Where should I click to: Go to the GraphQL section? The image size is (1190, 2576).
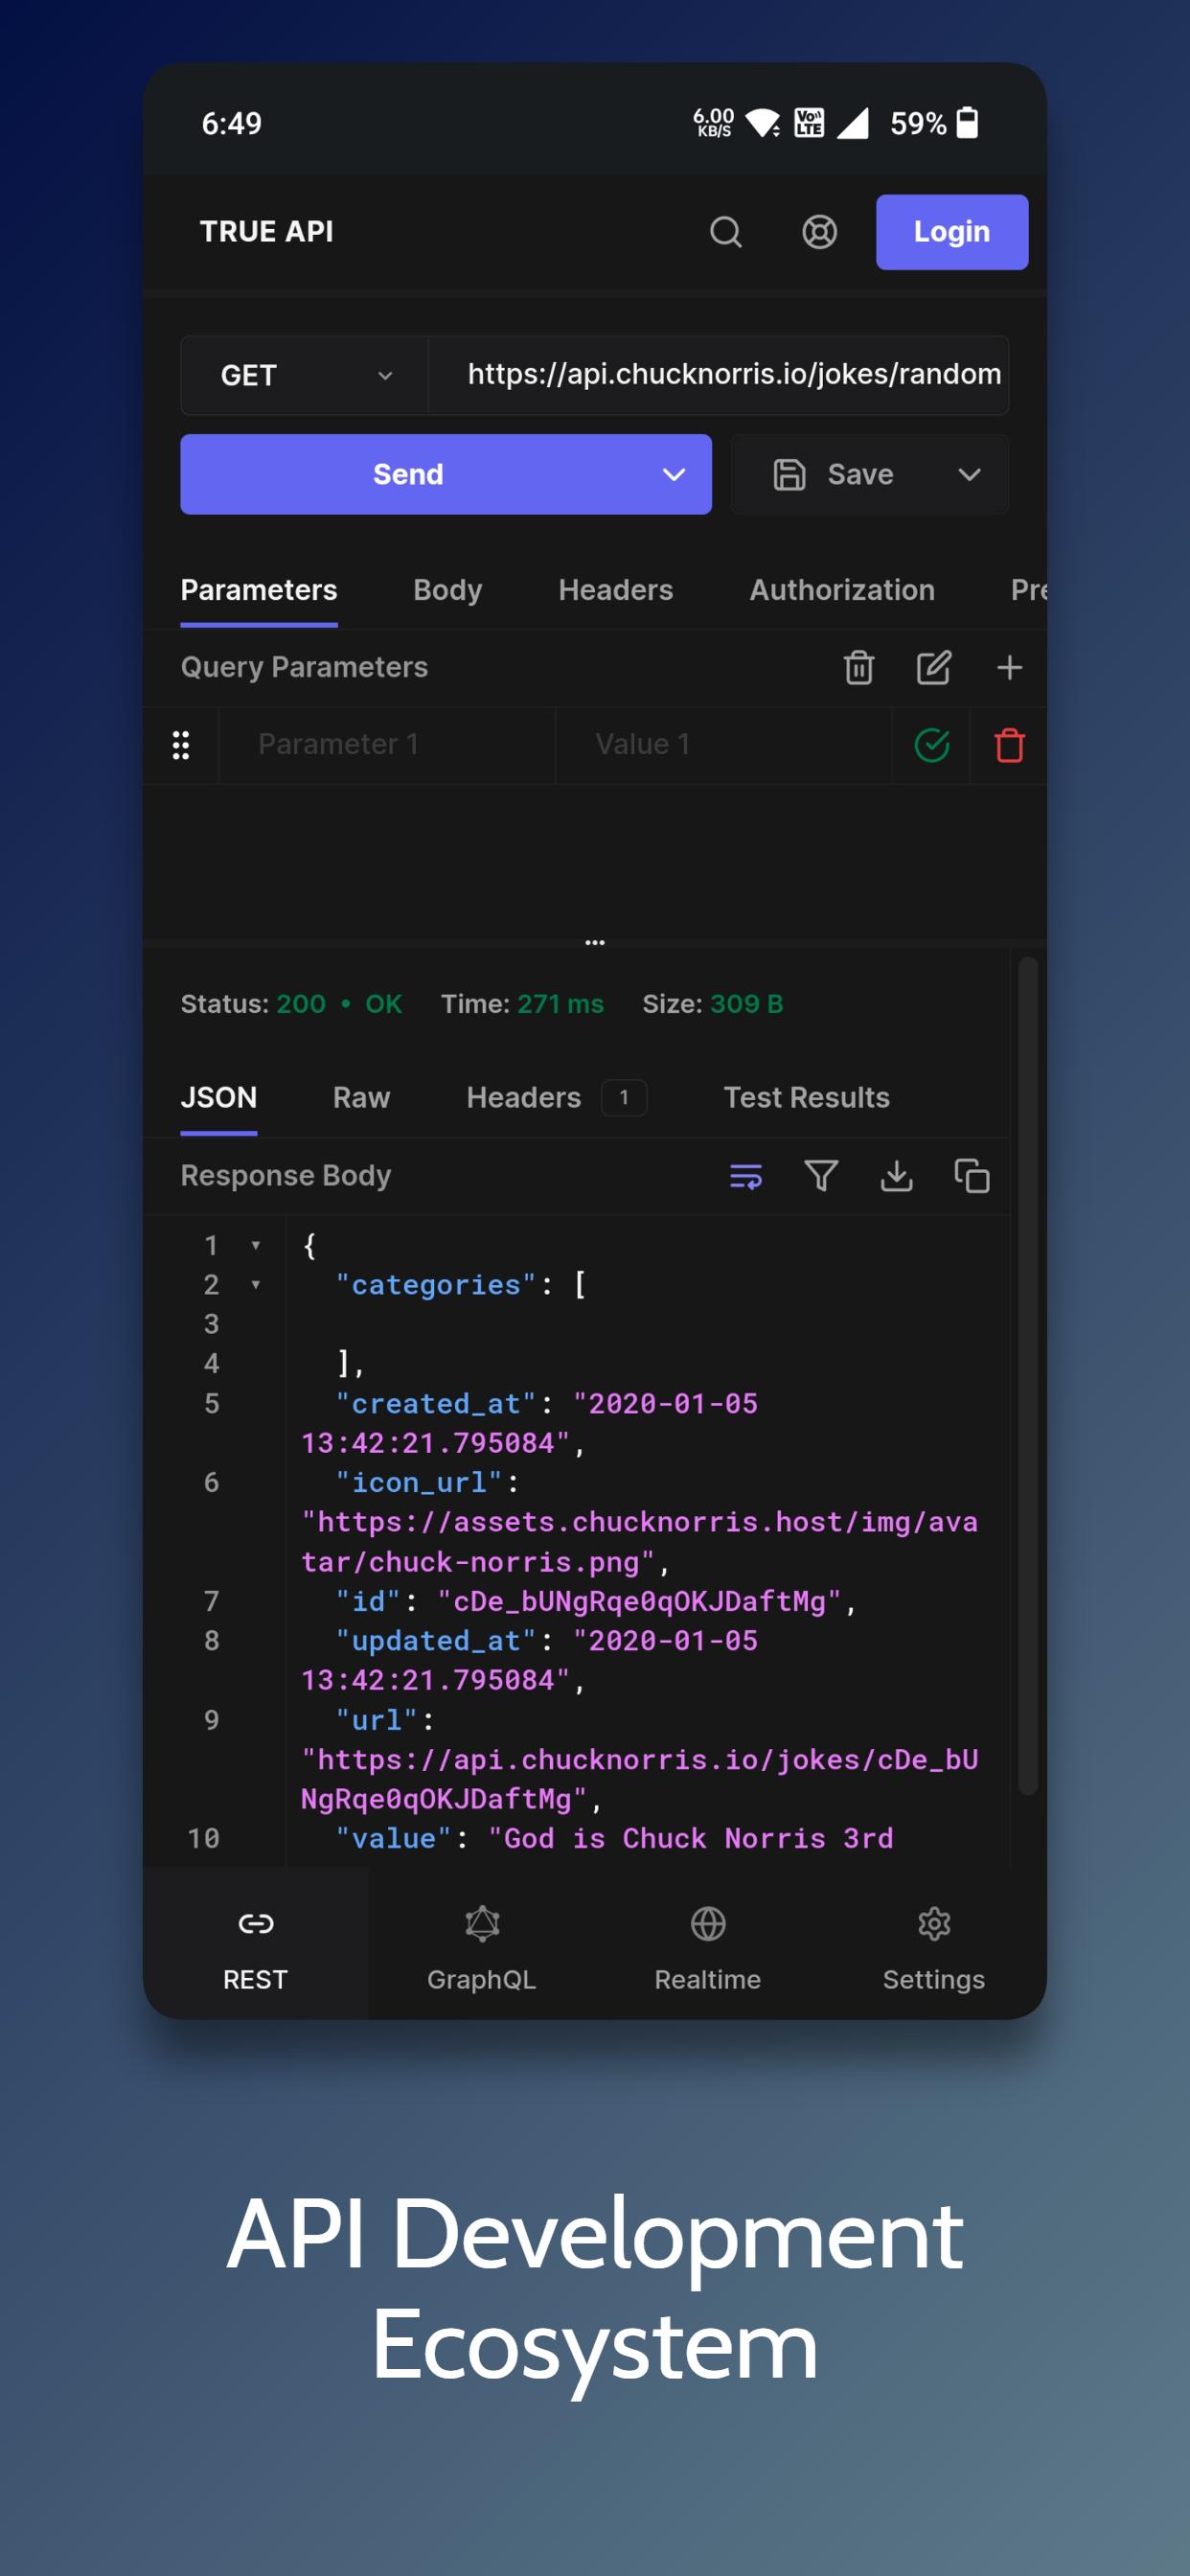click(482, 1943)
